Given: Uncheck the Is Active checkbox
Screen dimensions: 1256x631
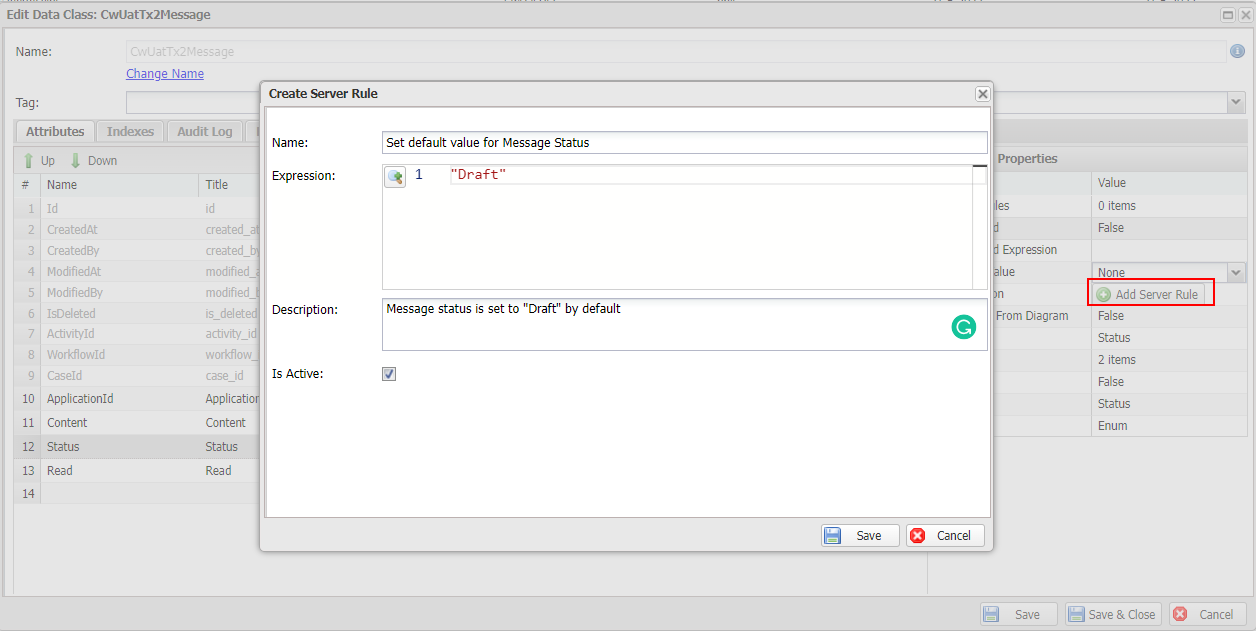Looking at the screenshot, I should coord(389,374).
